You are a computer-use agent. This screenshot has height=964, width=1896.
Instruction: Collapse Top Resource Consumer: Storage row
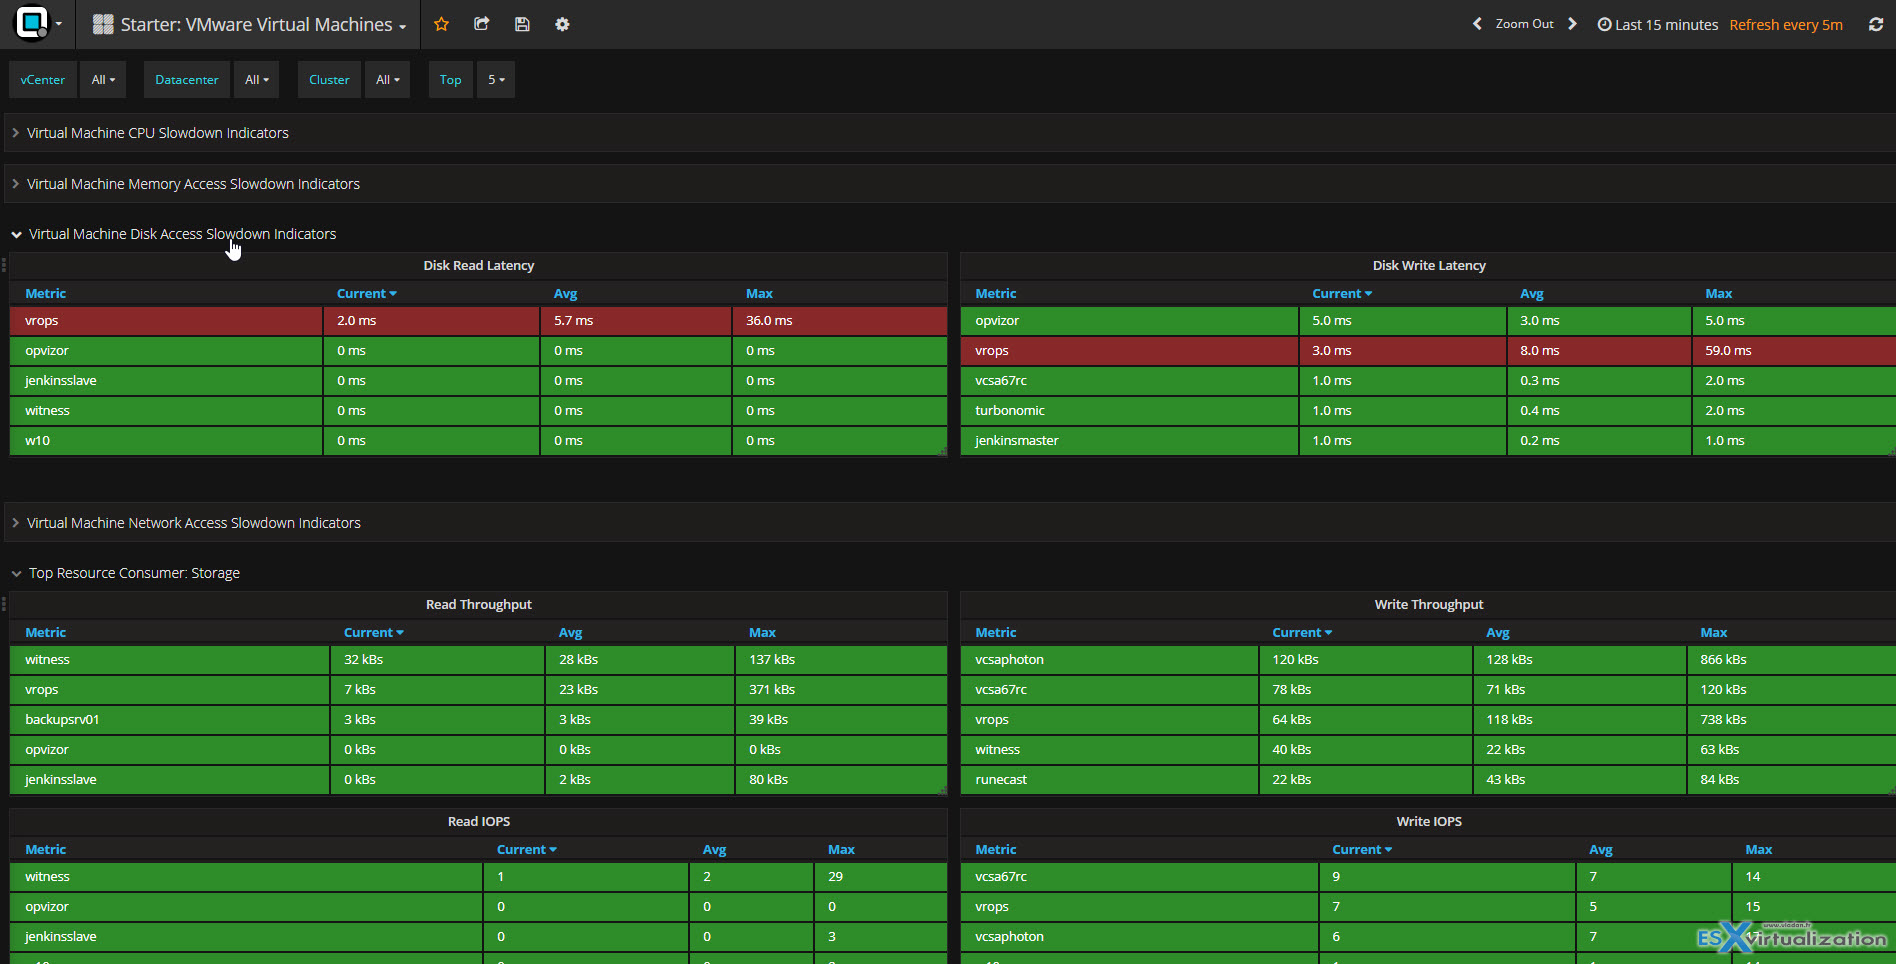[x=134, y=573]
